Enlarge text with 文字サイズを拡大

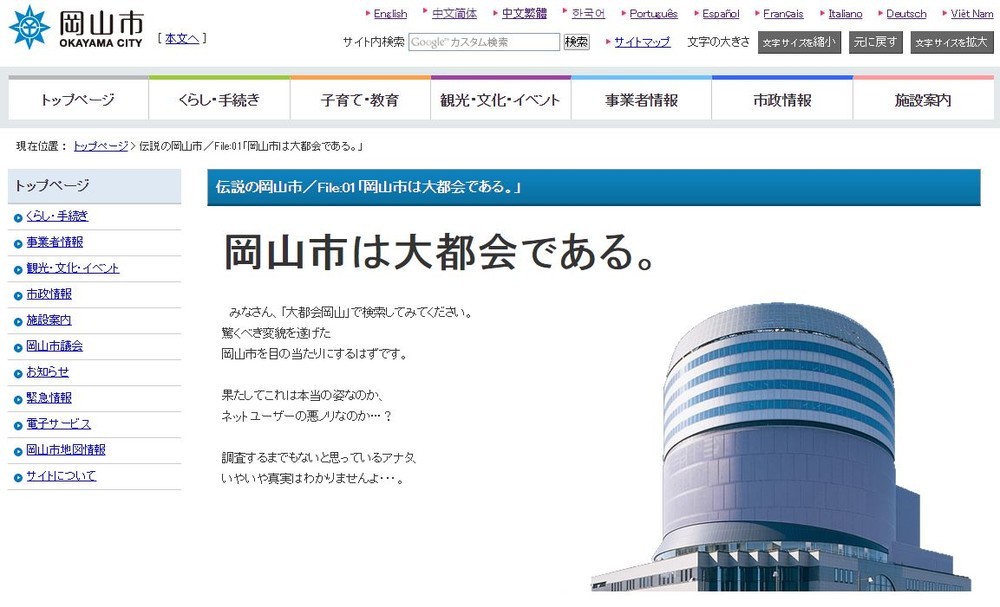(951, 43)
